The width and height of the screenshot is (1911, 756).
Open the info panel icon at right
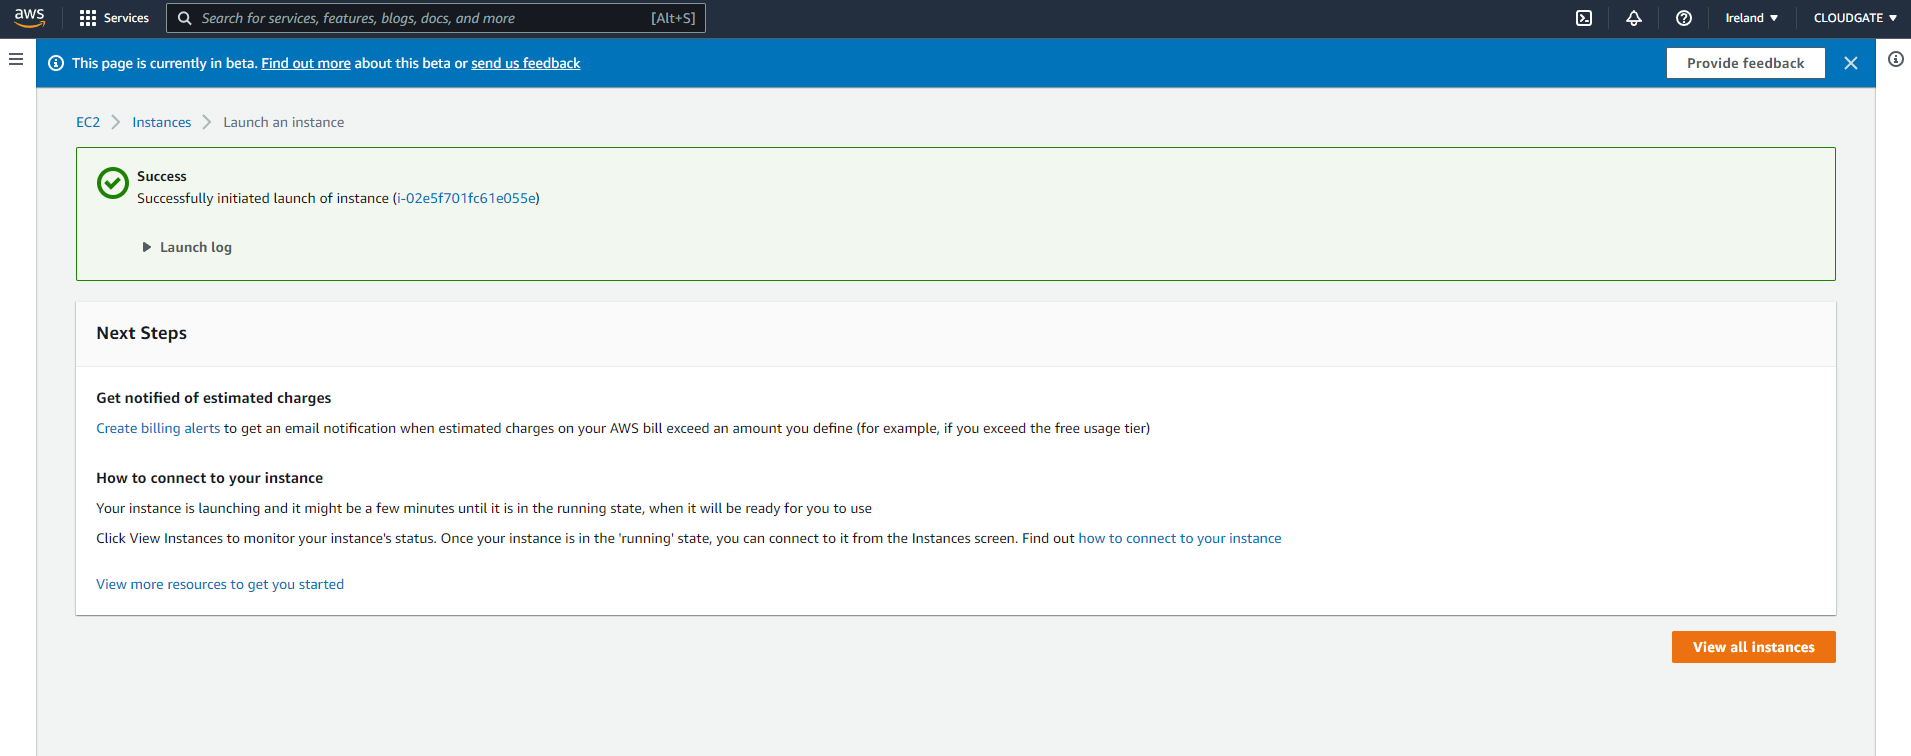(1895, 60)
